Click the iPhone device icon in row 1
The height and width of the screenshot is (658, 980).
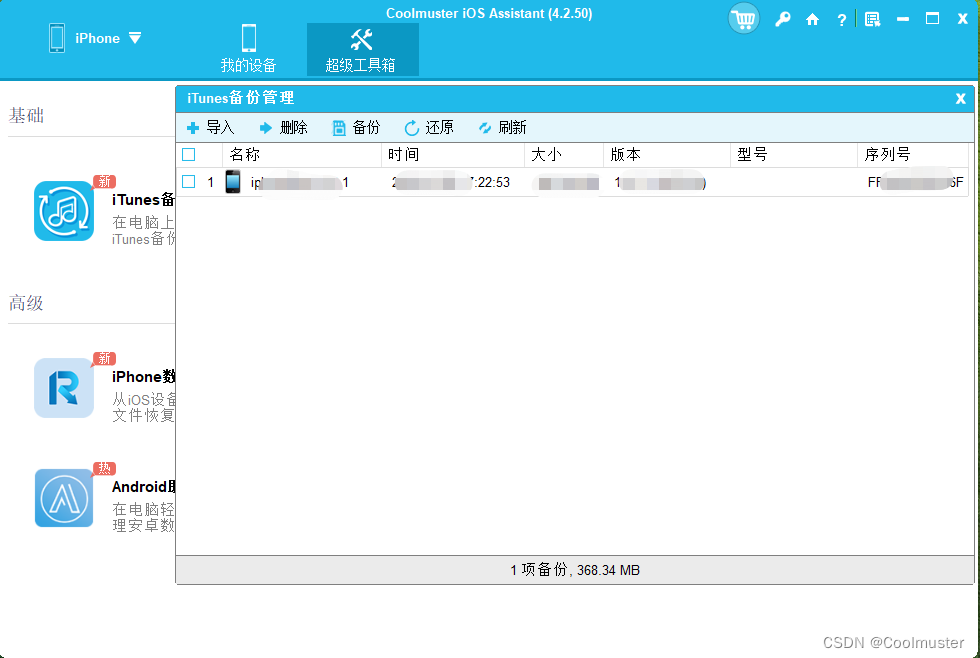[x=233, y=182]
